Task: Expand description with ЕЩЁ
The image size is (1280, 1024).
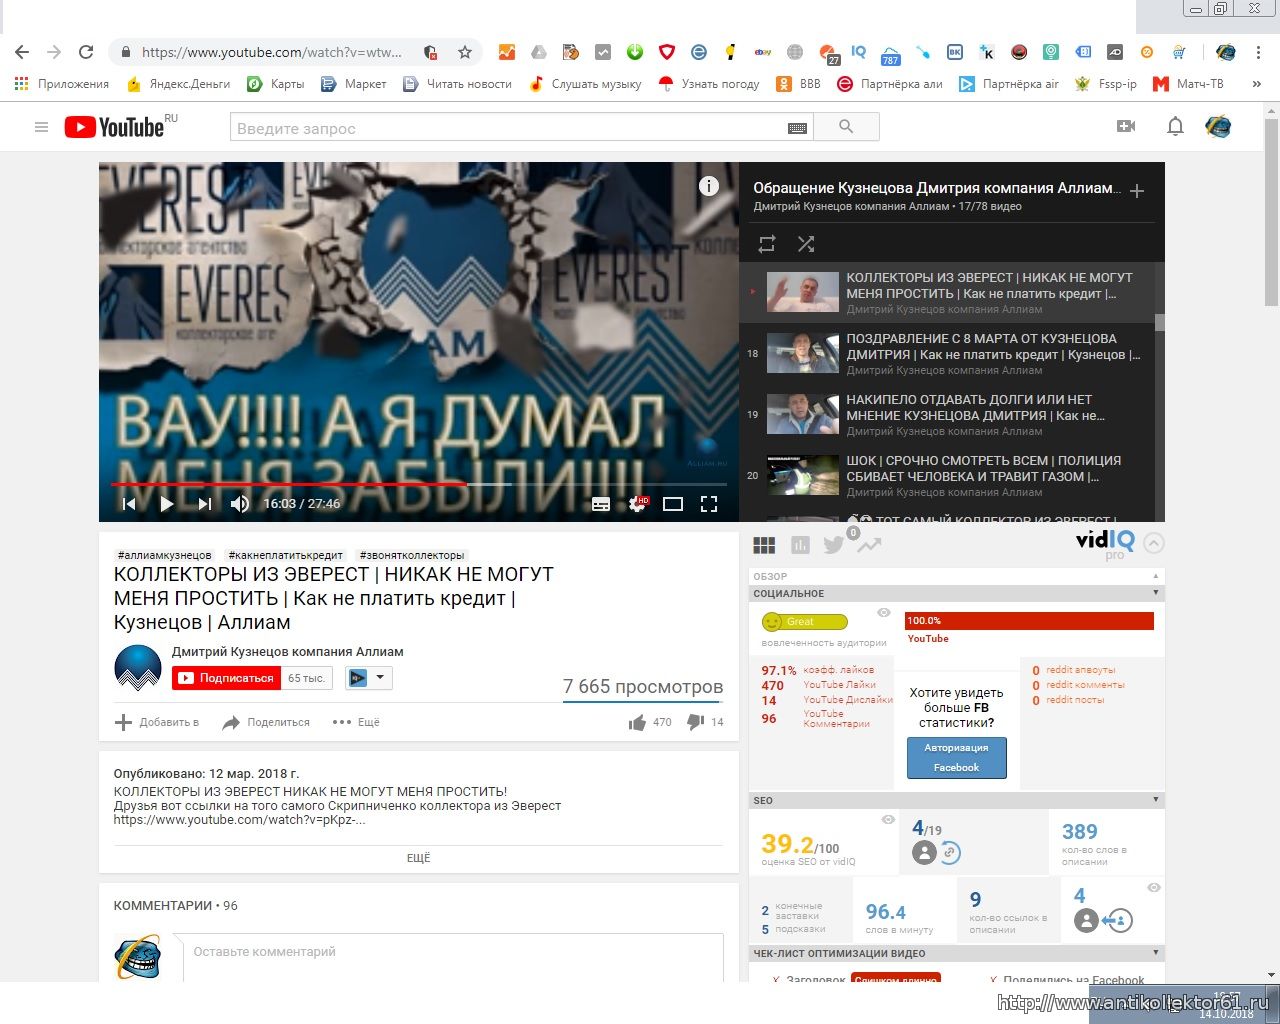Action: (418, 858)
